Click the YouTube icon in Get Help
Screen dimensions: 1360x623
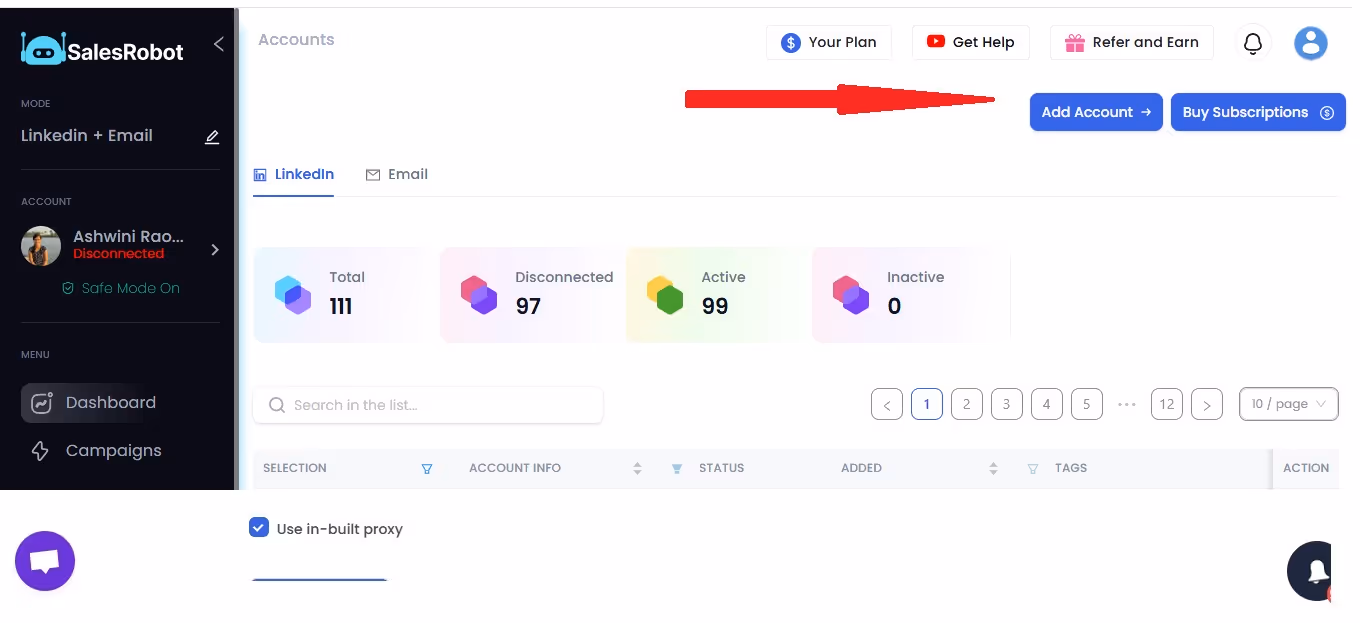pos(935,42)
